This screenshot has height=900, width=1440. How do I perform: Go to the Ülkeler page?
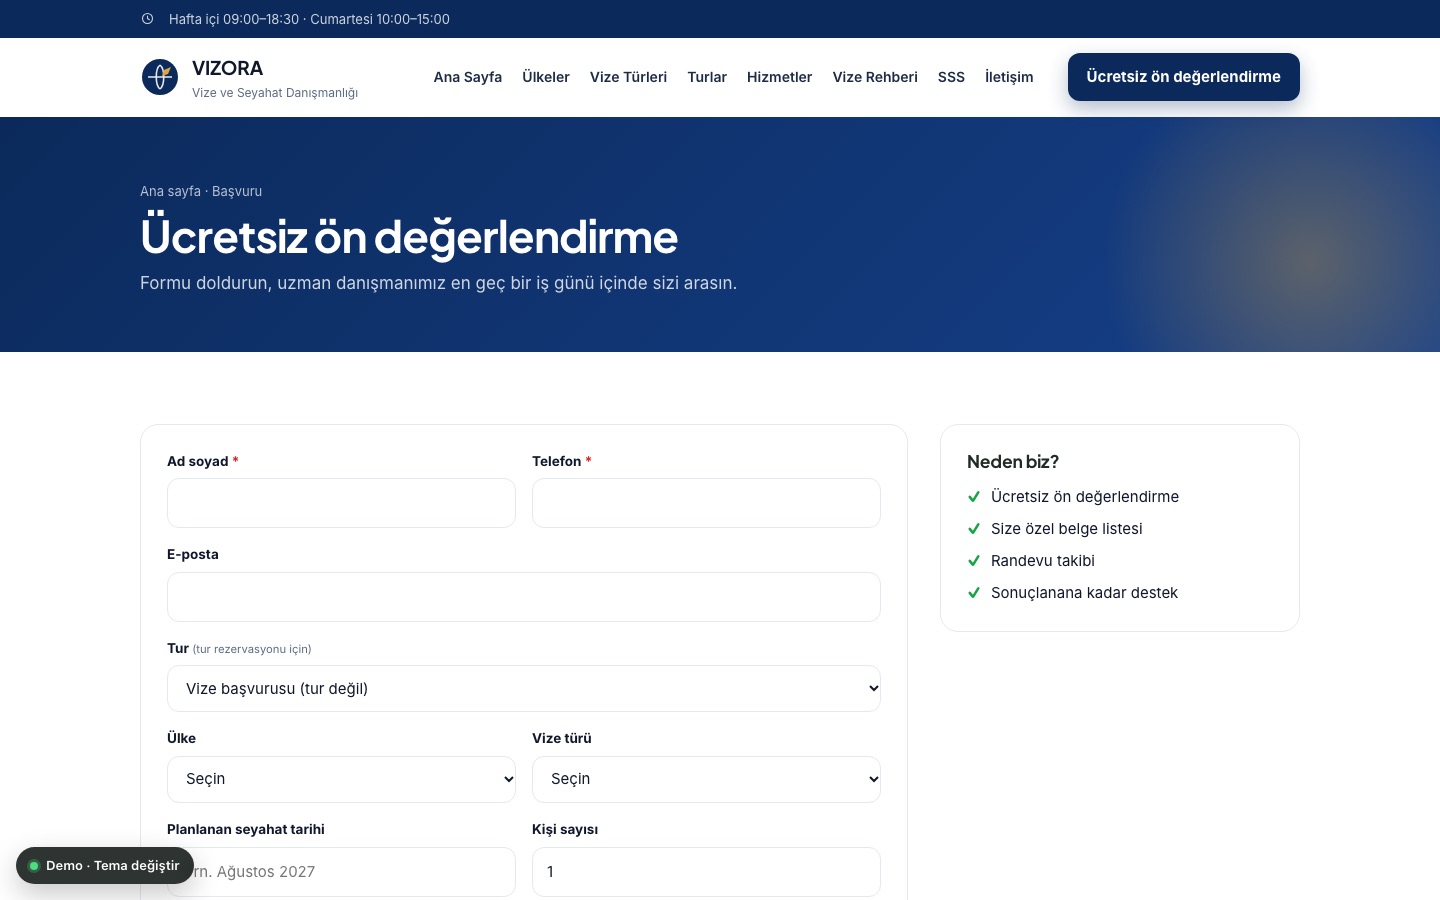[x=546, y=77]
